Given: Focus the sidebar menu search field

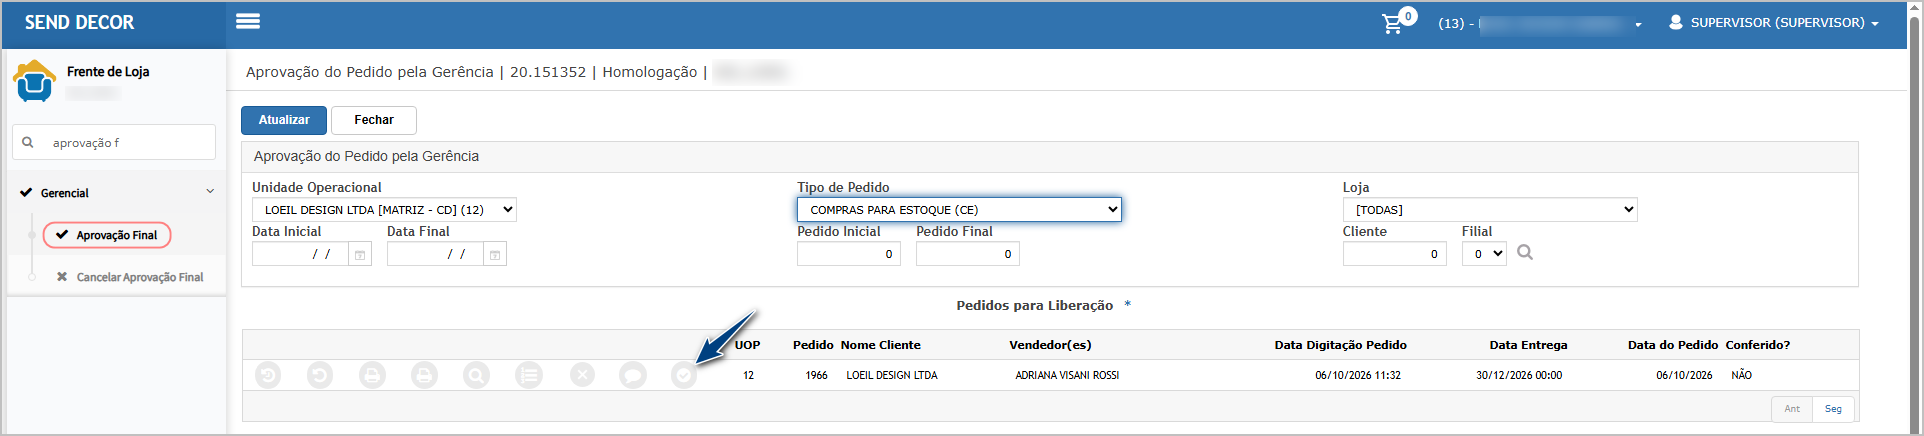Looking at the screenshot, I should [114, 142].
